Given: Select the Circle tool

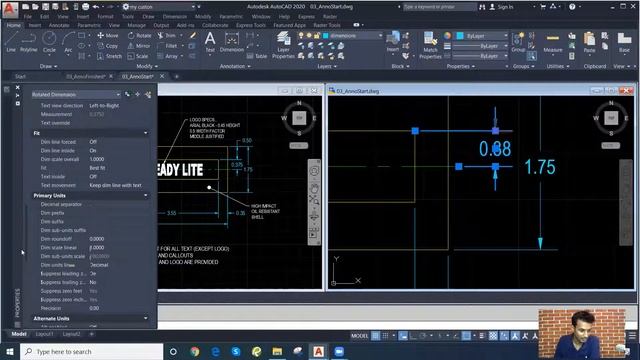Looking at the screenshot, I should [49, 42].
